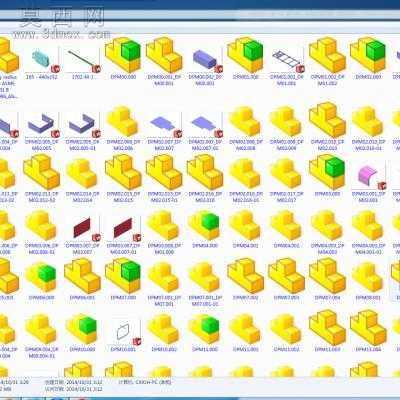Select the DPM03.000 assembly icon
Image resolution: width=400 pixels, height=400 pixels.
[327, 173]
